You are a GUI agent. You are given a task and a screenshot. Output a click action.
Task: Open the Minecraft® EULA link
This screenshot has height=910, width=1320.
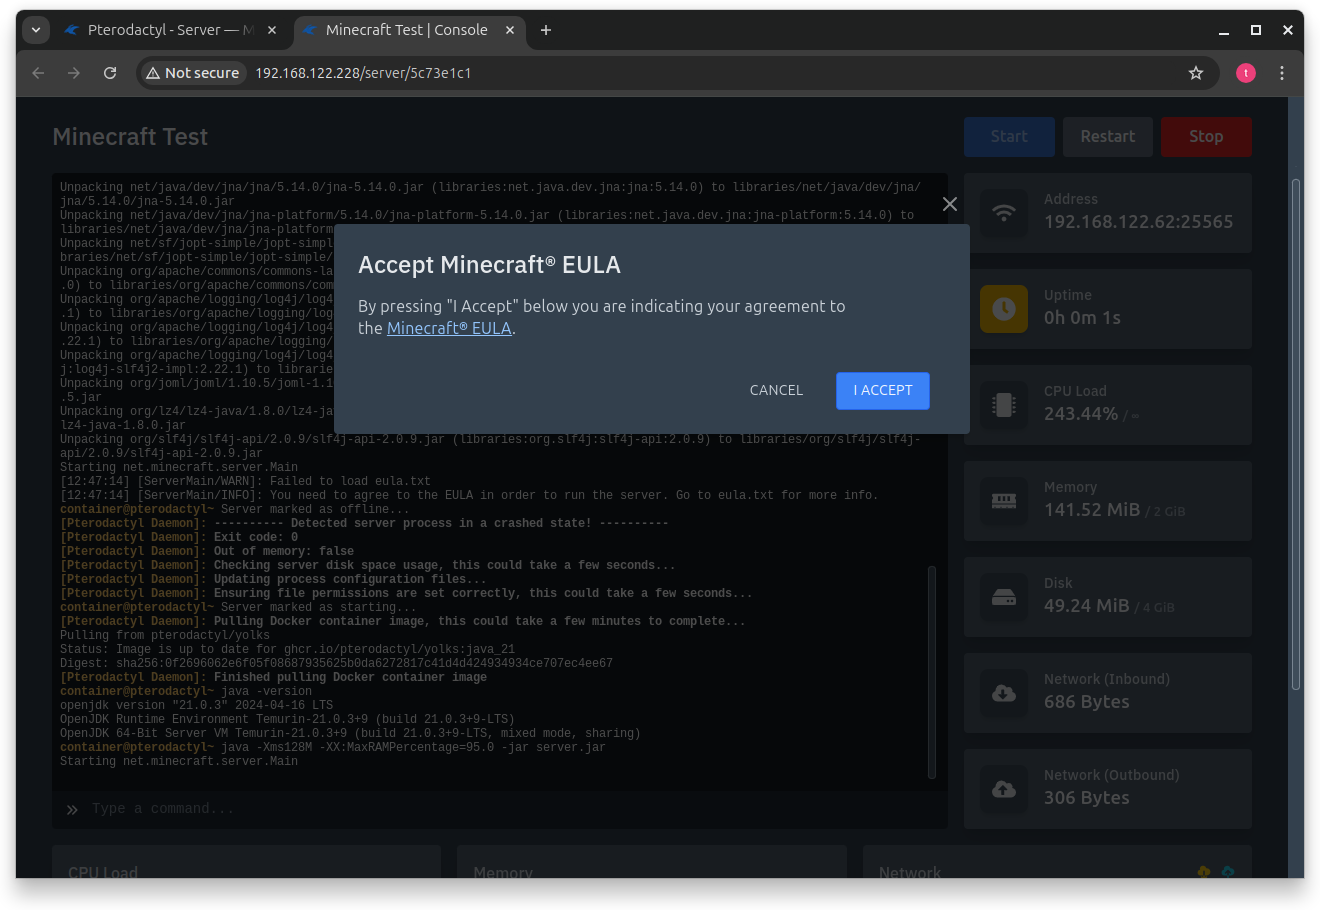pyautogui.click(x=449, y=327)
